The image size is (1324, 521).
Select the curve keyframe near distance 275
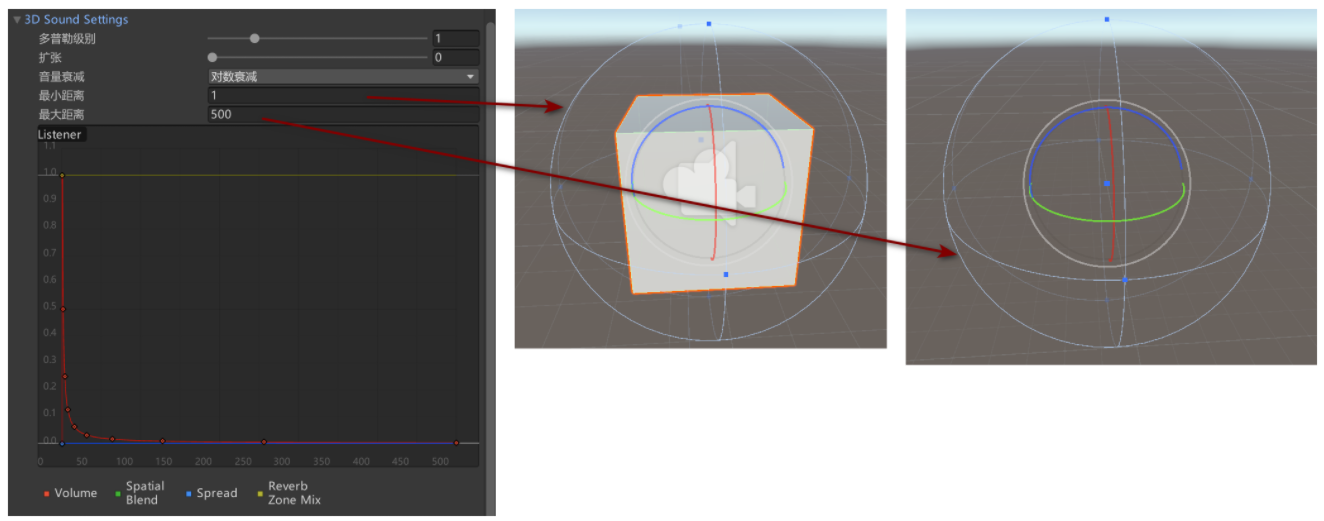pos(263,442)
